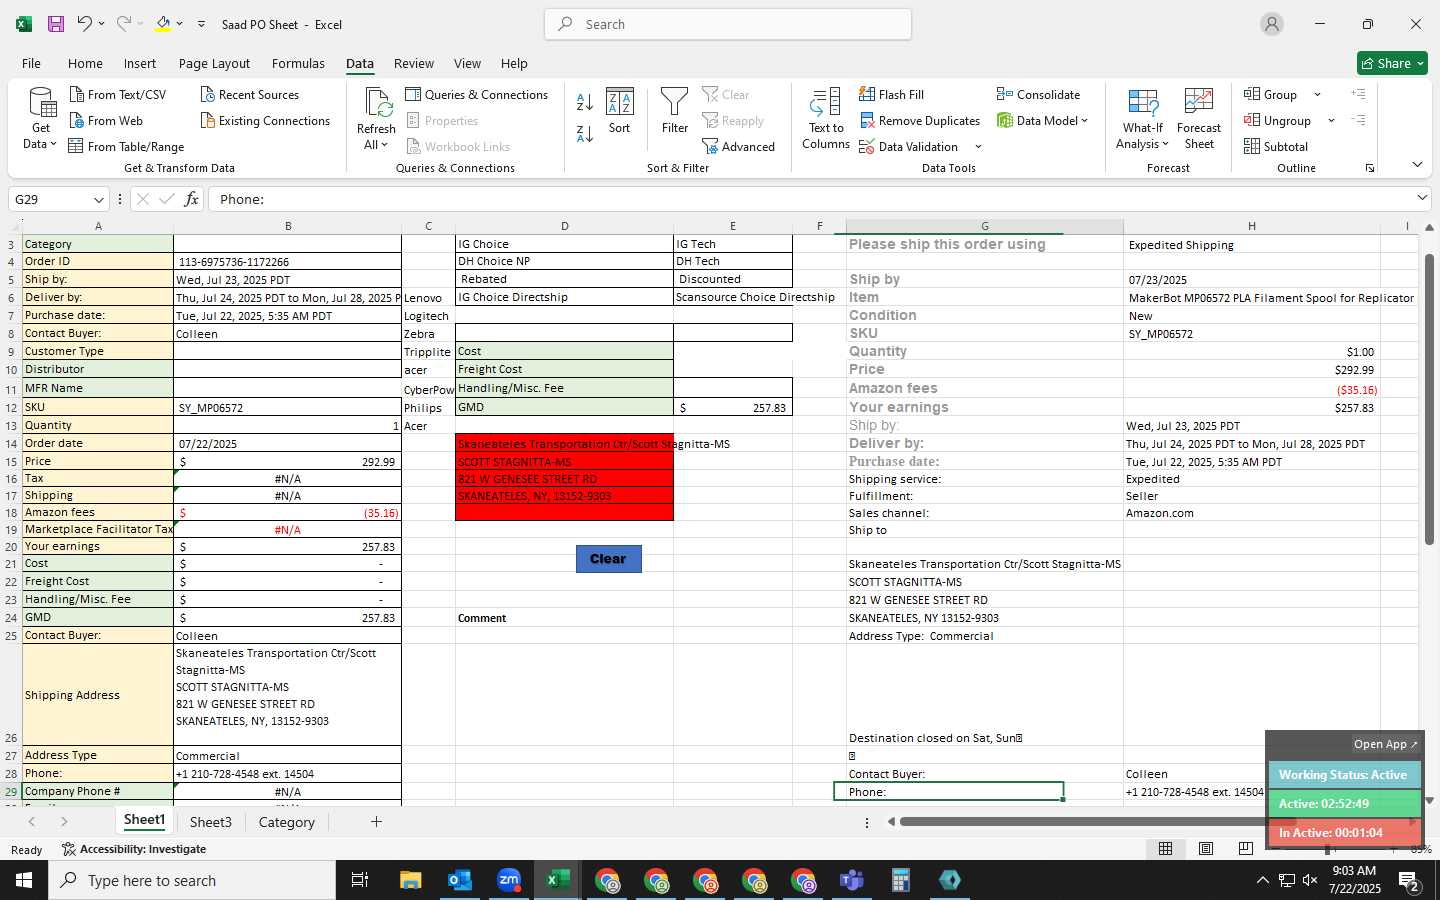Expand the Data Validation dropdown arrow
Viewport: 1440px width, 900px height.
[x=978, y=147]
